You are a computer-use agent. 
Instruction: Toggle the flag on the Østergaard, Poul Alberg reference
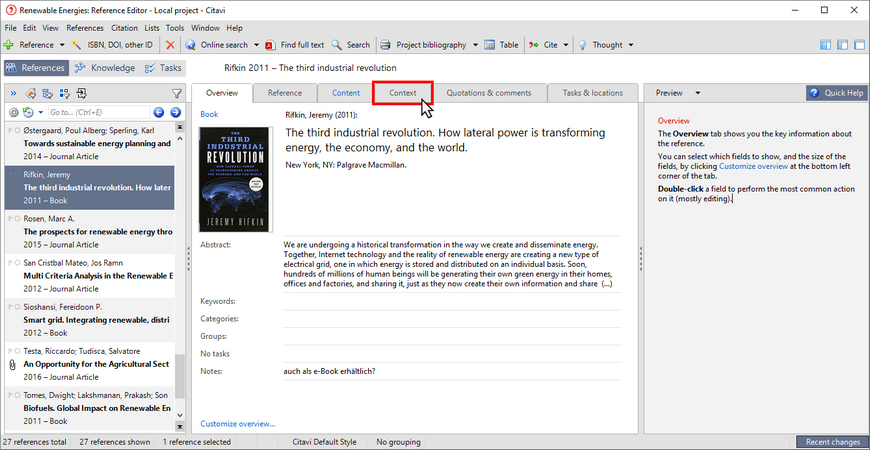tap(11, 130)
